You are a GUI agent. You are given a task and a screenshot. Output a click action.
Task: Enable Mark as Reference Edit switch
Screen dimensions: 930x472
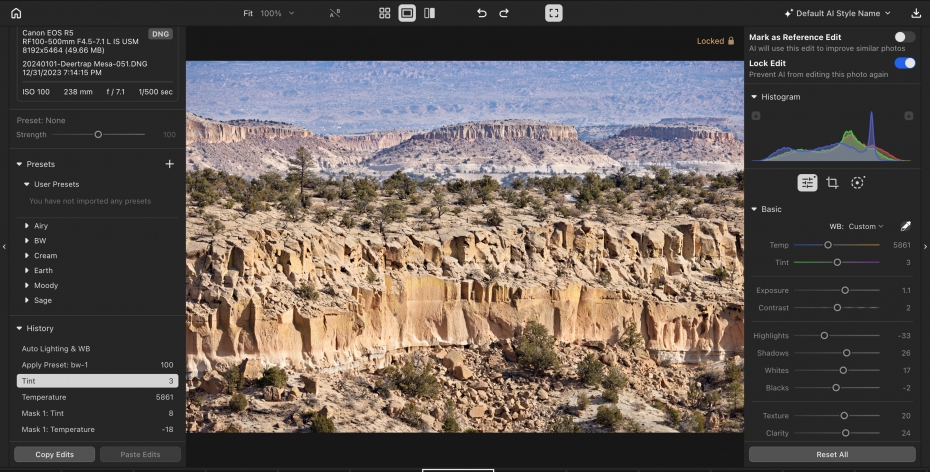coord(904,37)
